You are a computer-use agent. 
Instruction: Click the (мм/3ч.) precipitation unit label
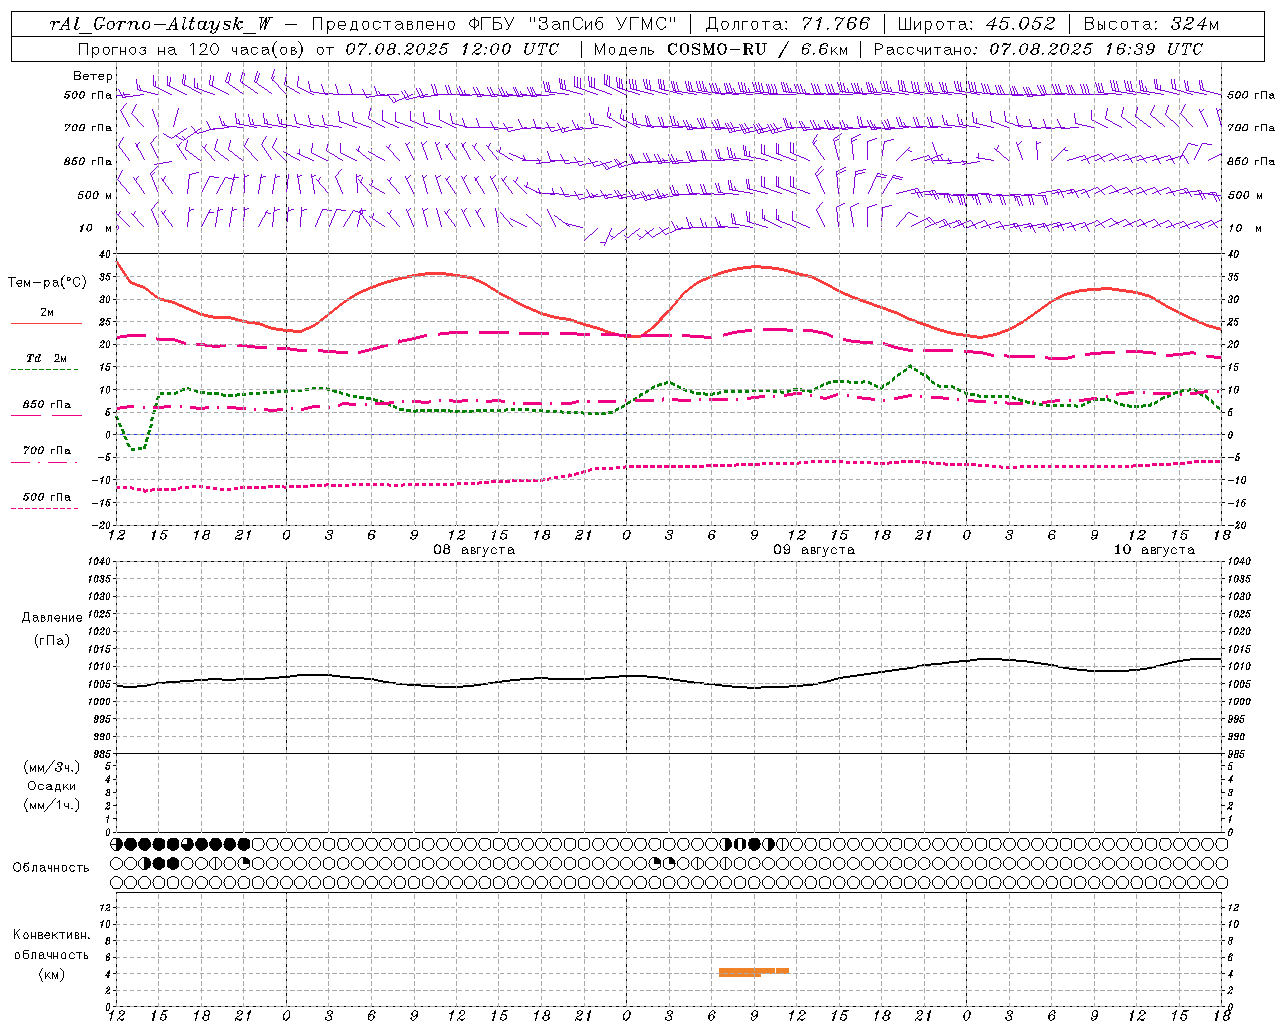52,767
